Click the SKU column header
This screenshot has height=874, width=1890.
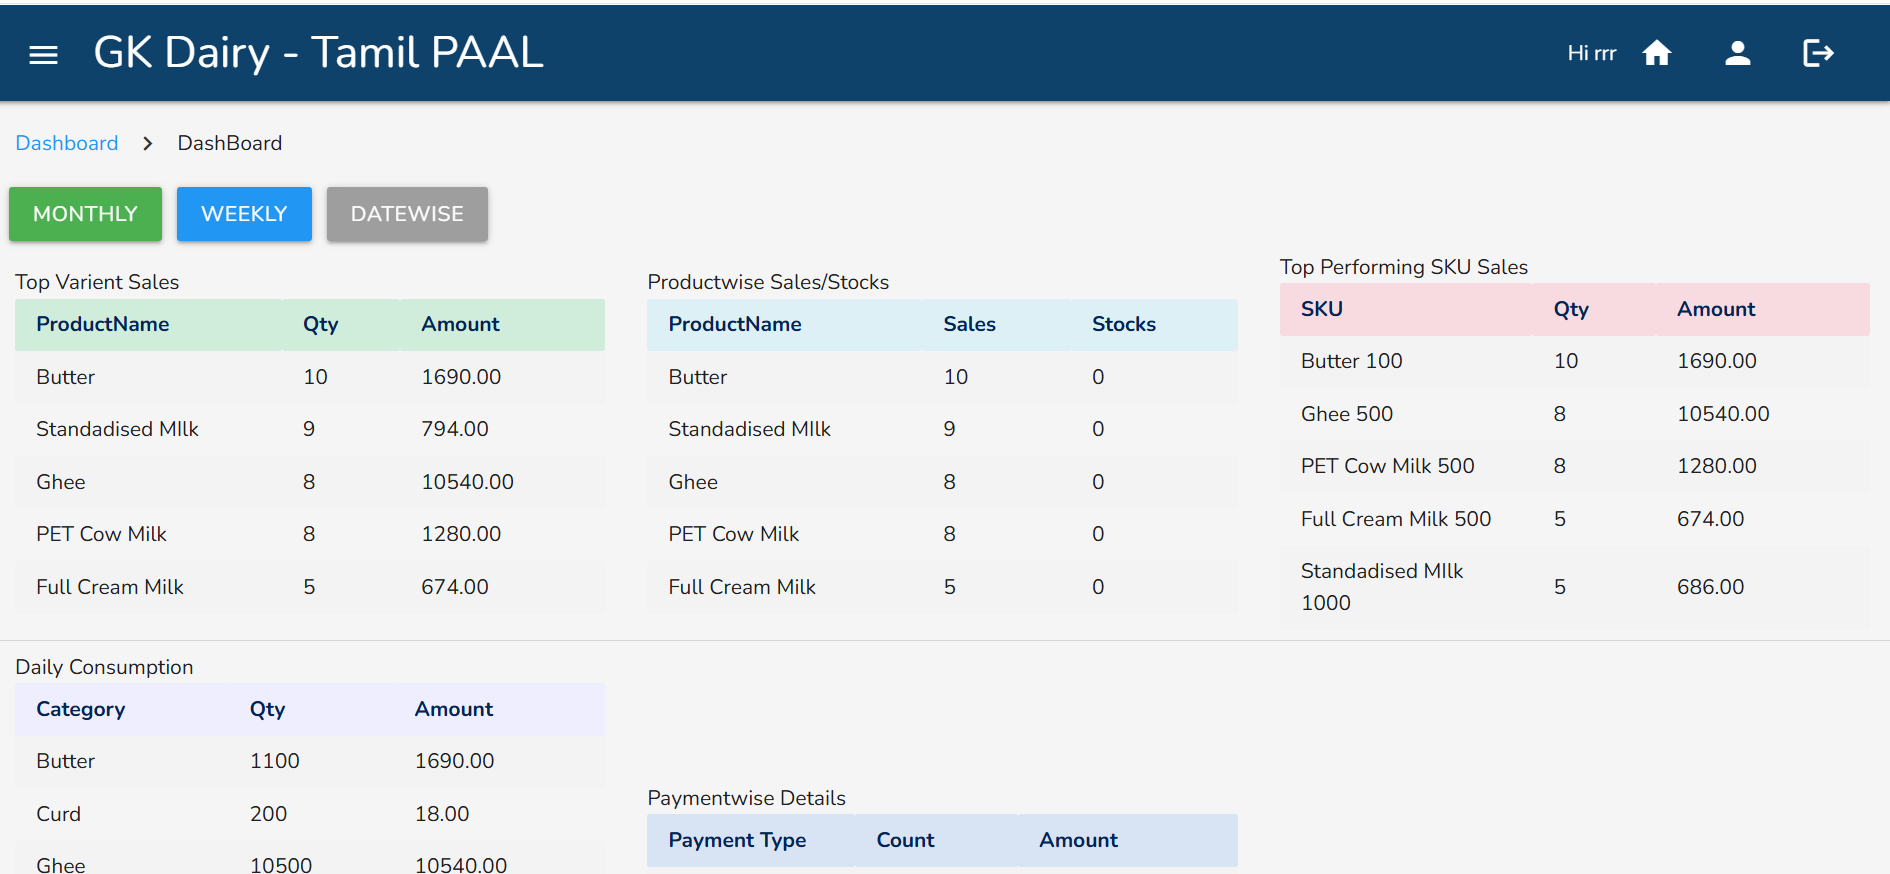click(1322, 309)
